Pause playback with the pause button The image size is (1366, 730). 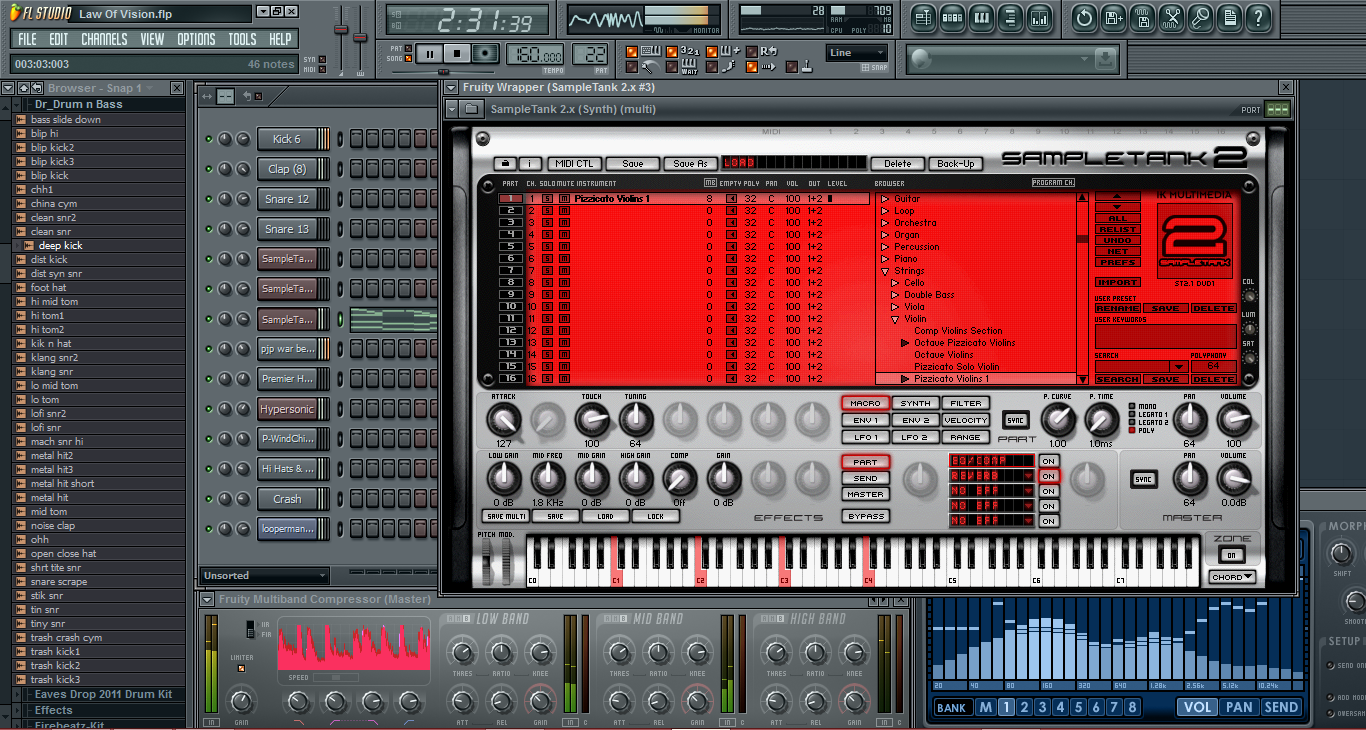coord(429,54)
